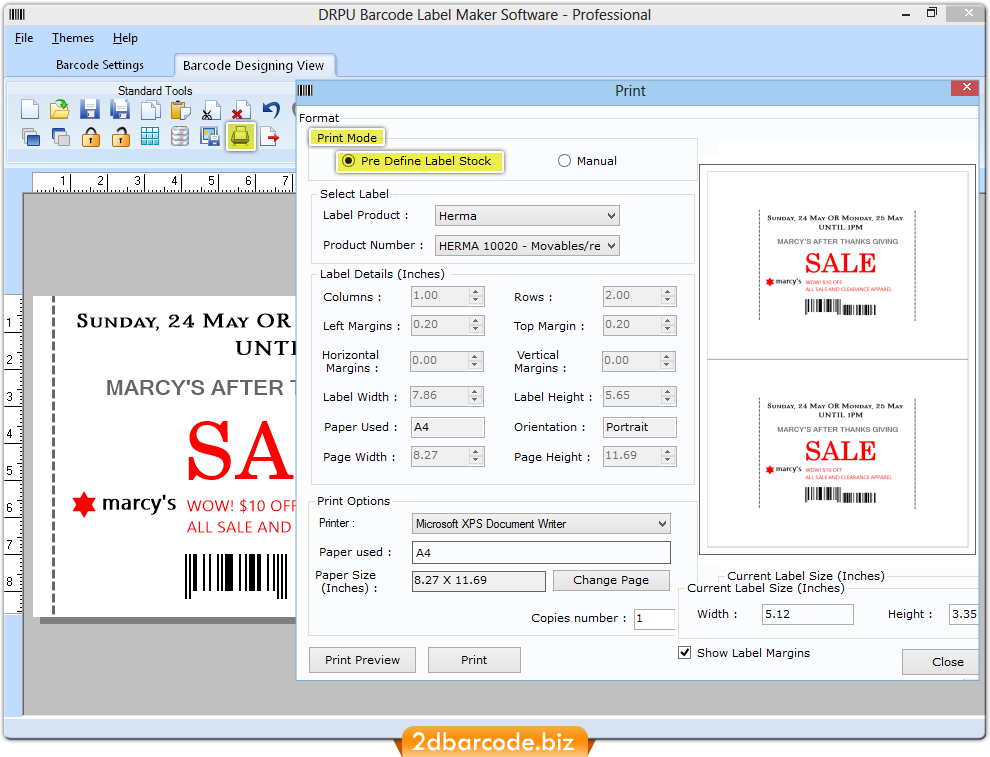Send object to back icon

59,136
